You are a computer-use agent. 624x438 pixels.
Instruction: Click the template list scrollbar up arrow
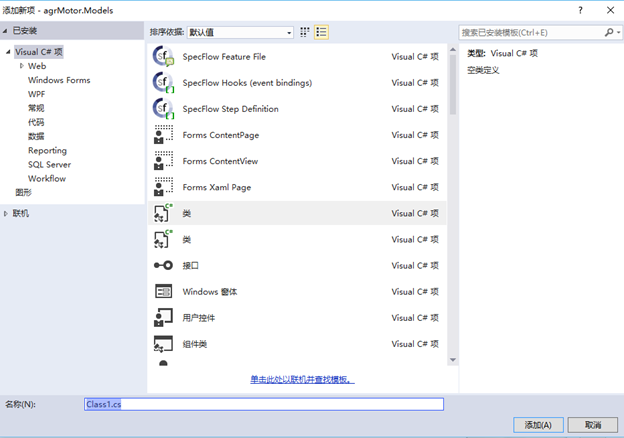453,49
